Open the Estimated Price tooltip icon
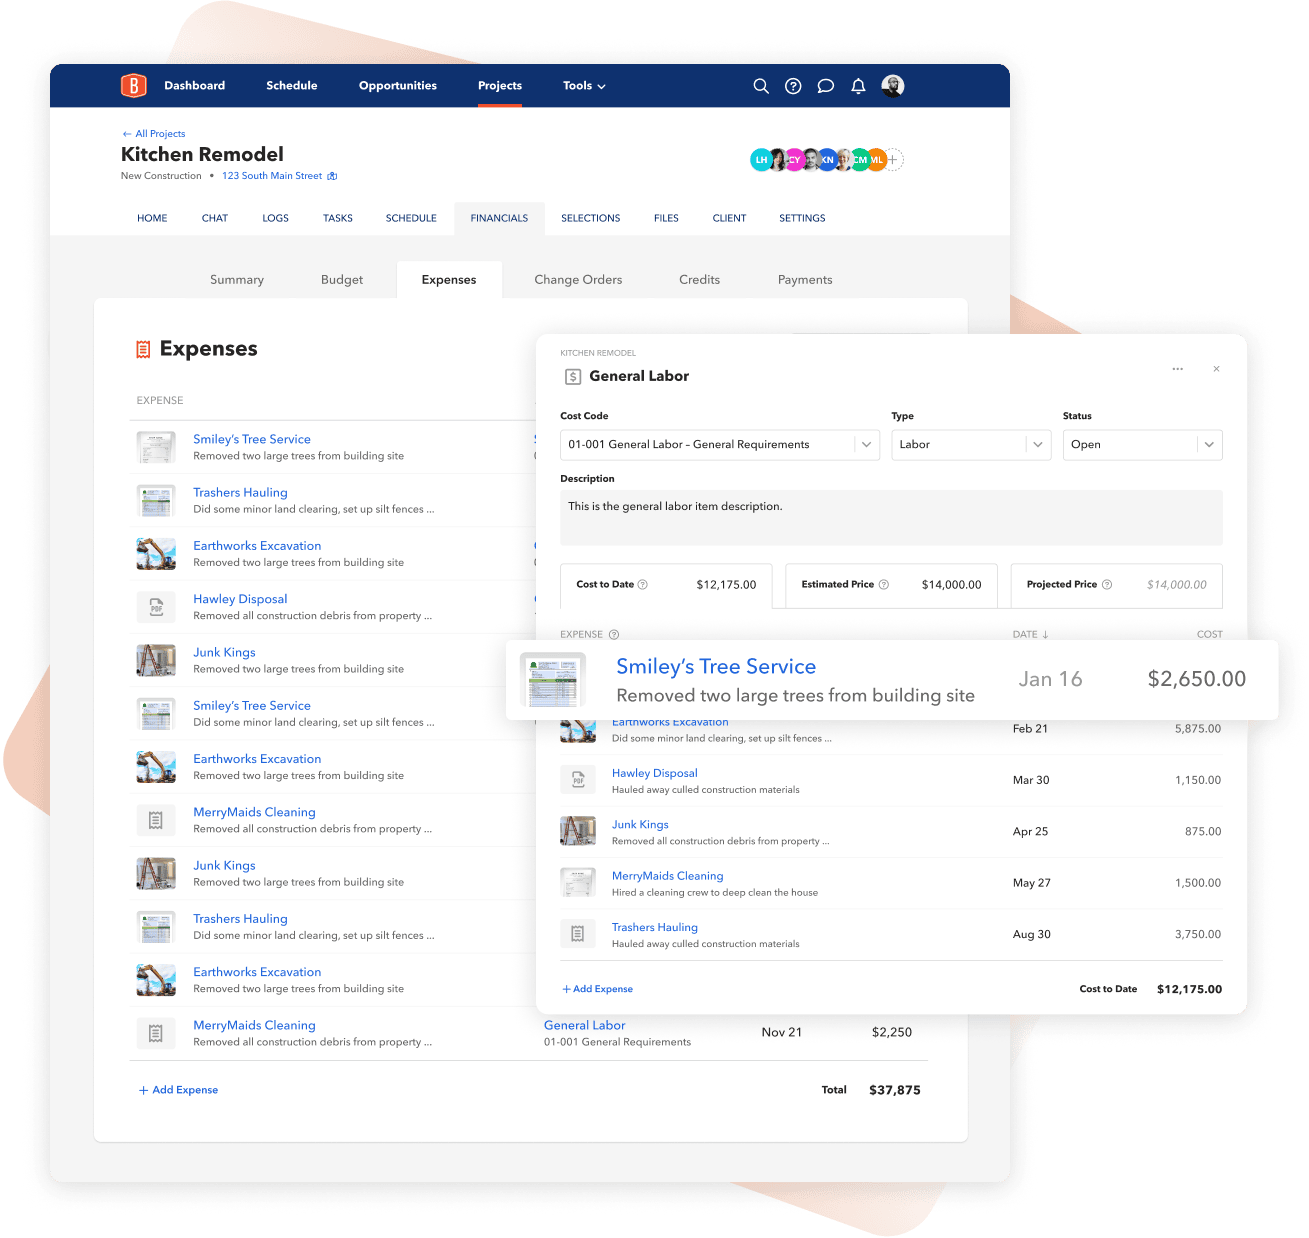Viewport: 1309px width, 1238px height. point(884,584)
